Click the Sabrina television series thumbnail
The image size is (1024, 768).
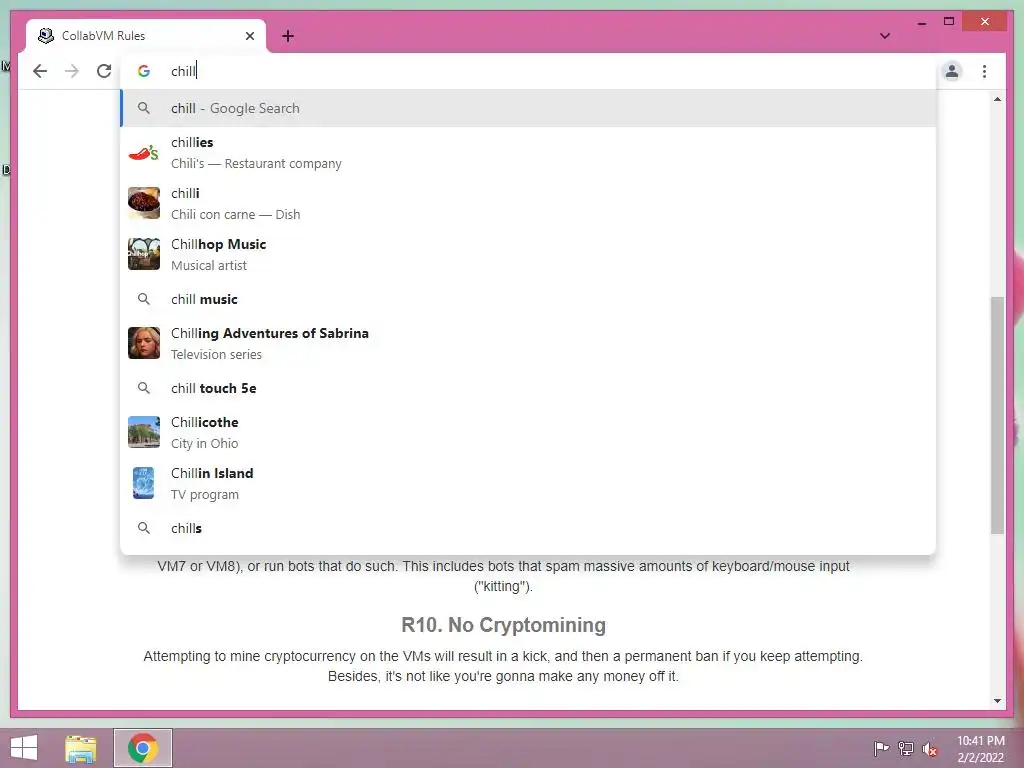[144, 343]
